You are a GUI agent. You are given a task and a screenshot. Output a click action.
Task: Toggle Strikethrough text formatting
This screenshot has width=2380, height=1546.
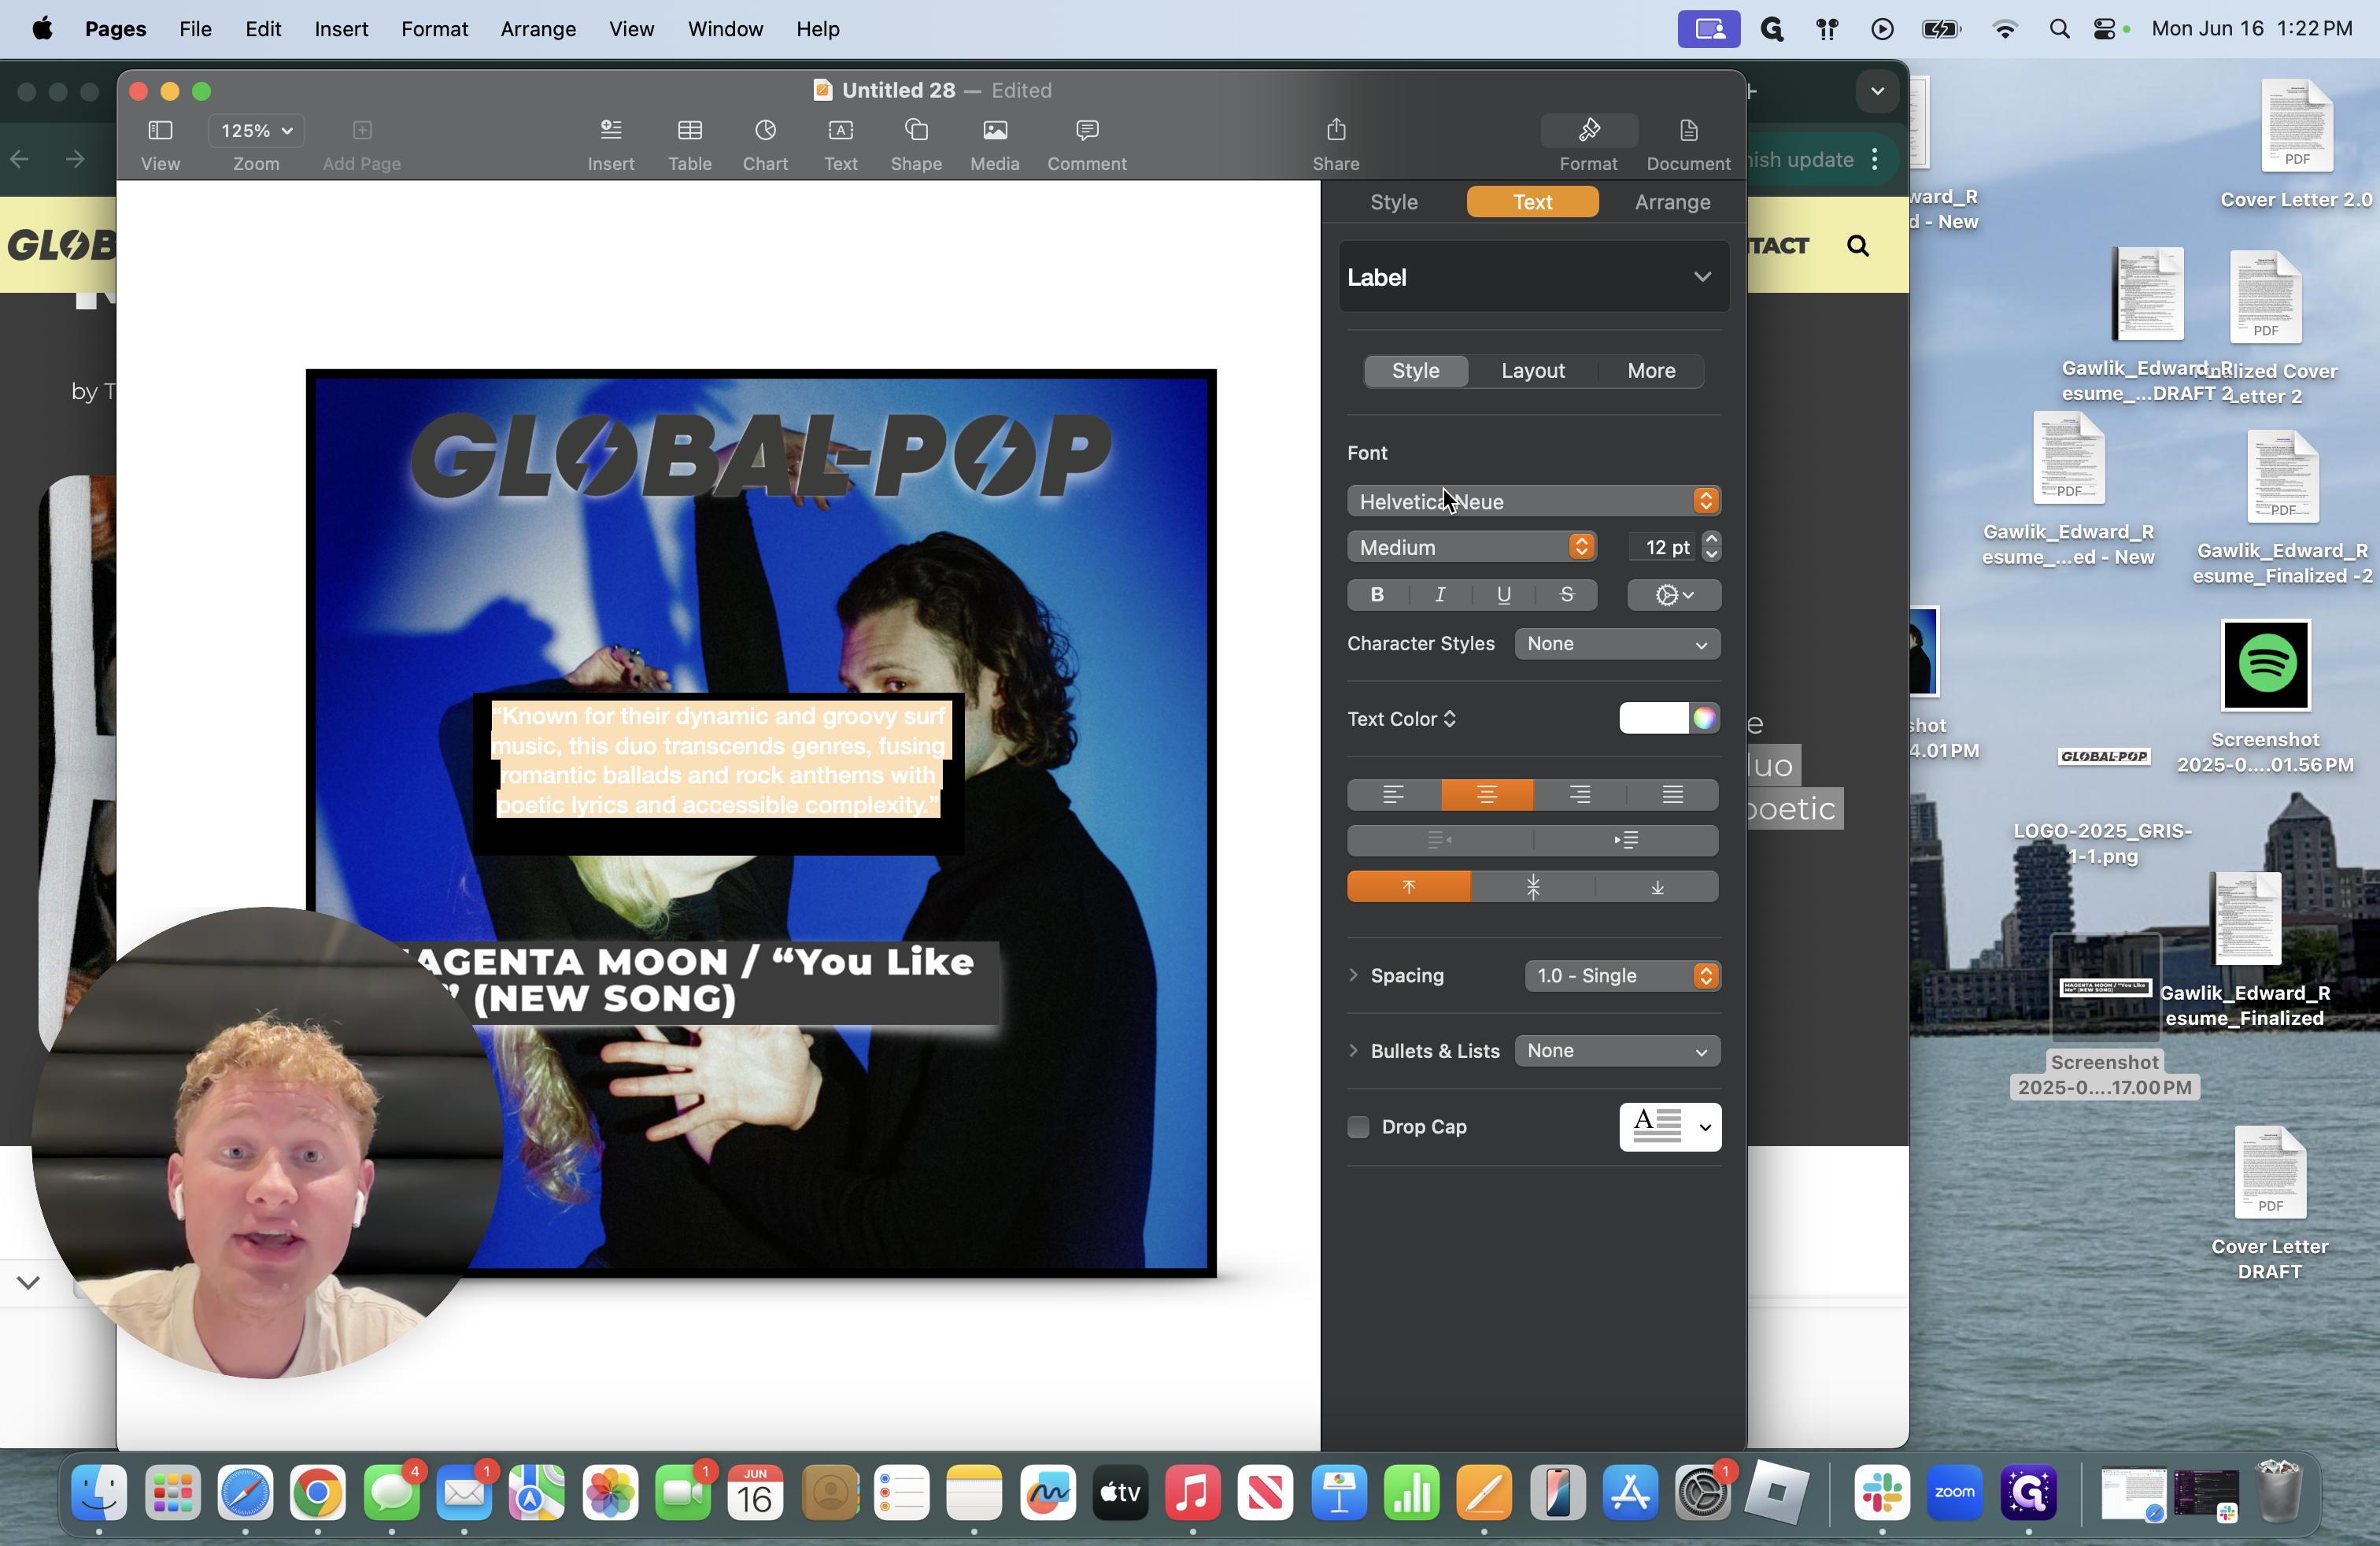pyautogui.click(x=1567, y=595)
